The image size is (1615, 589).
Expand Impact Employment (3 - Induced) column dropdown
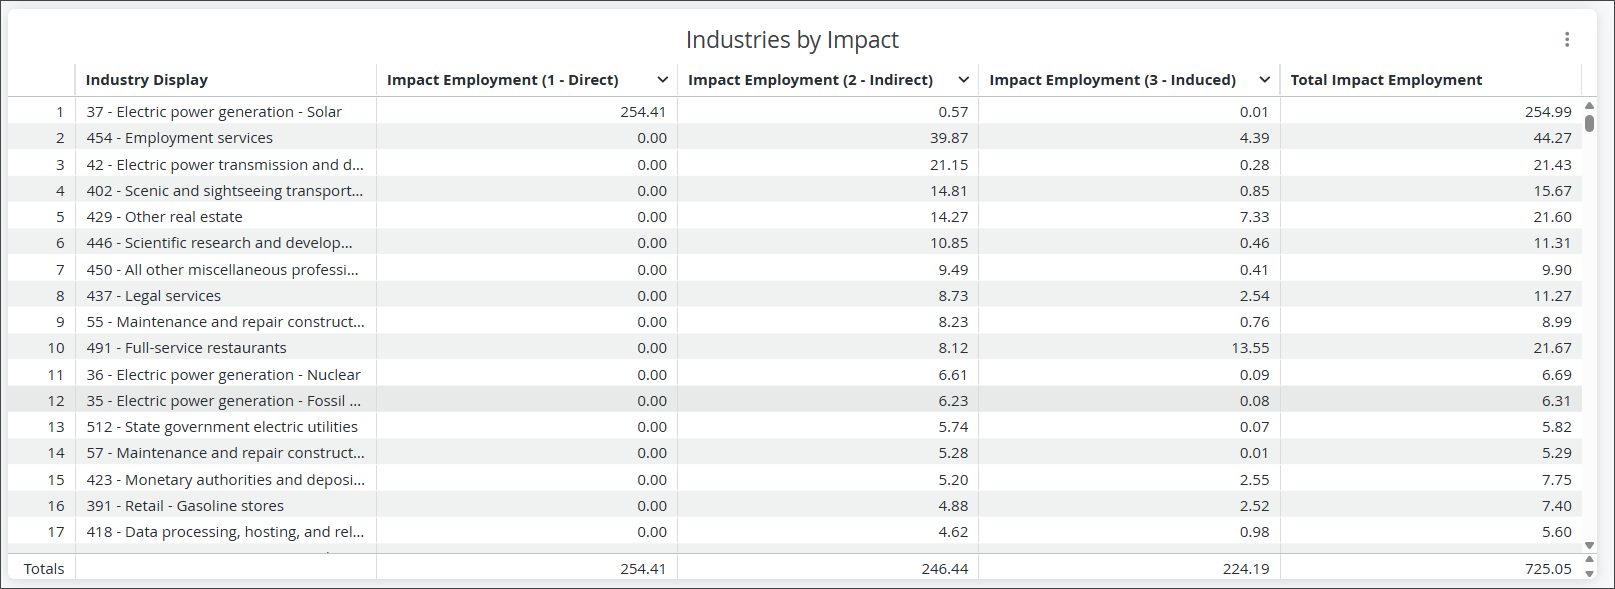tap(1264, 80)
